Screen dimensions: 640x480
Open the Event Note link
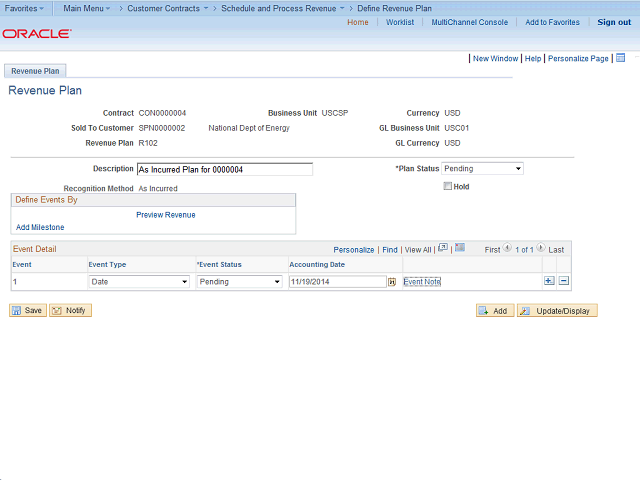click(x=422, y=282)
